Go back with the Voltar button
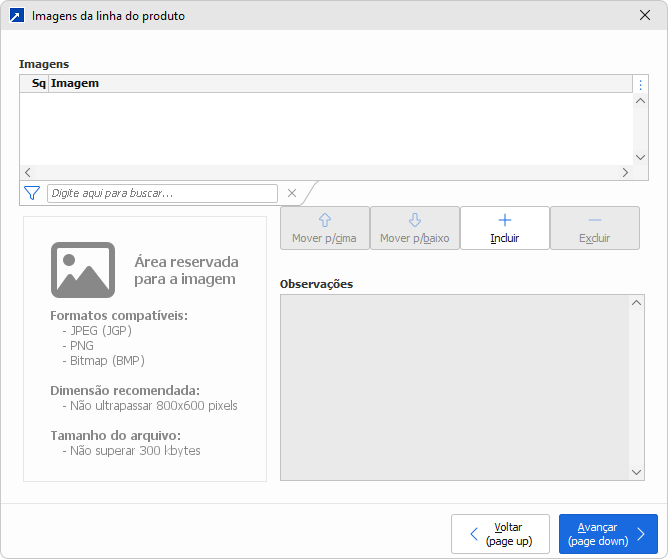 (500, 534)
